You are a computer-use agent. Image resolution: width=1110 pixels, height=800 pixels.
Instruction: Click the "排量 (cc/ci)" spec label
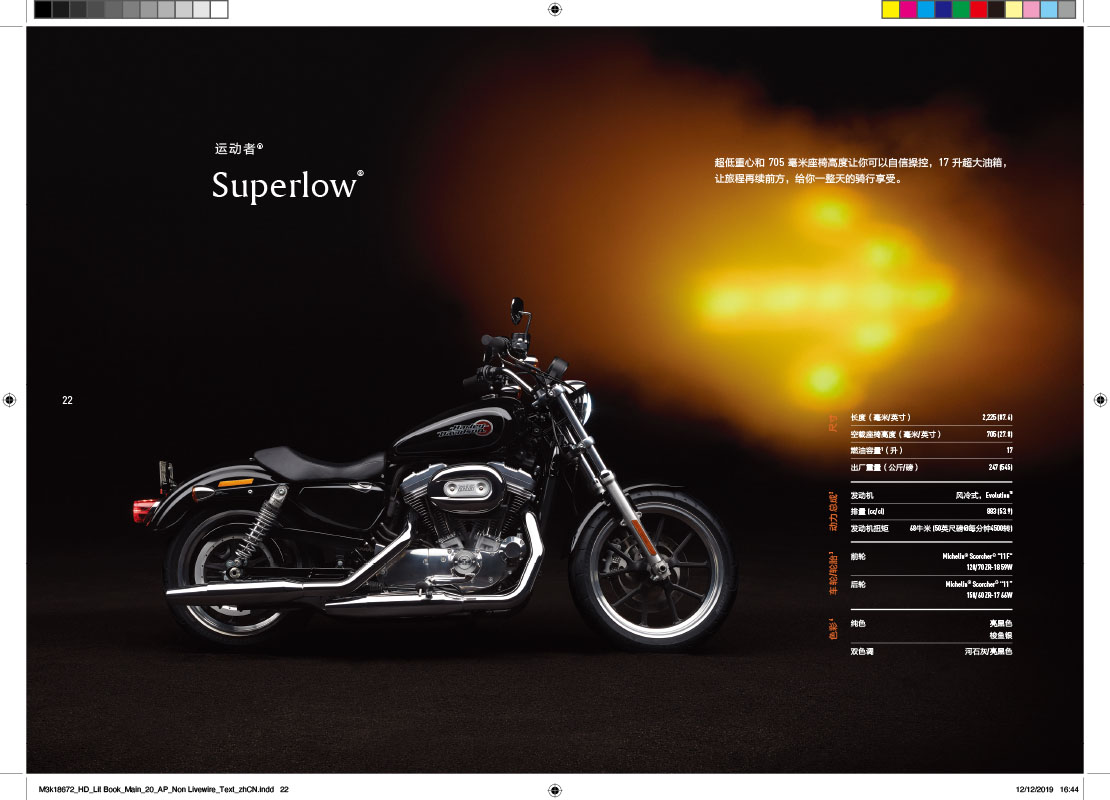click(x=867, y=511)
